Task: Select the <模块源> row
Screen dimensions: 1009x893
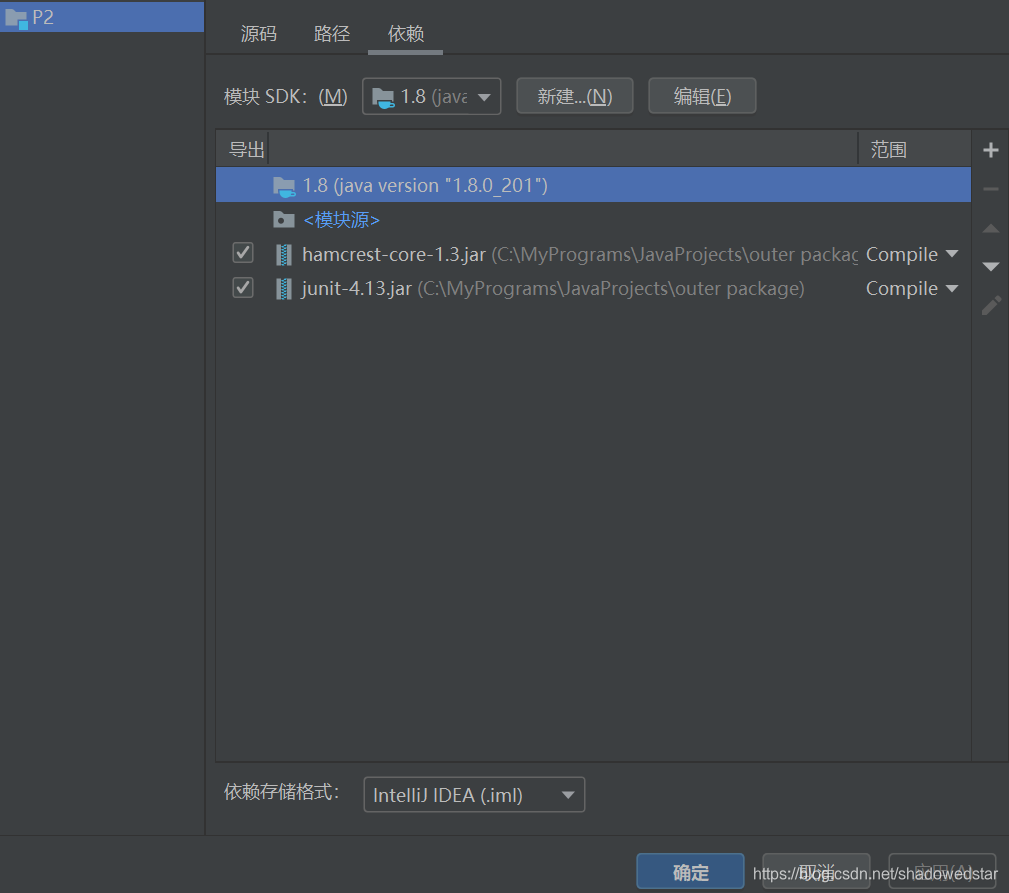Action: coord(593,220)
